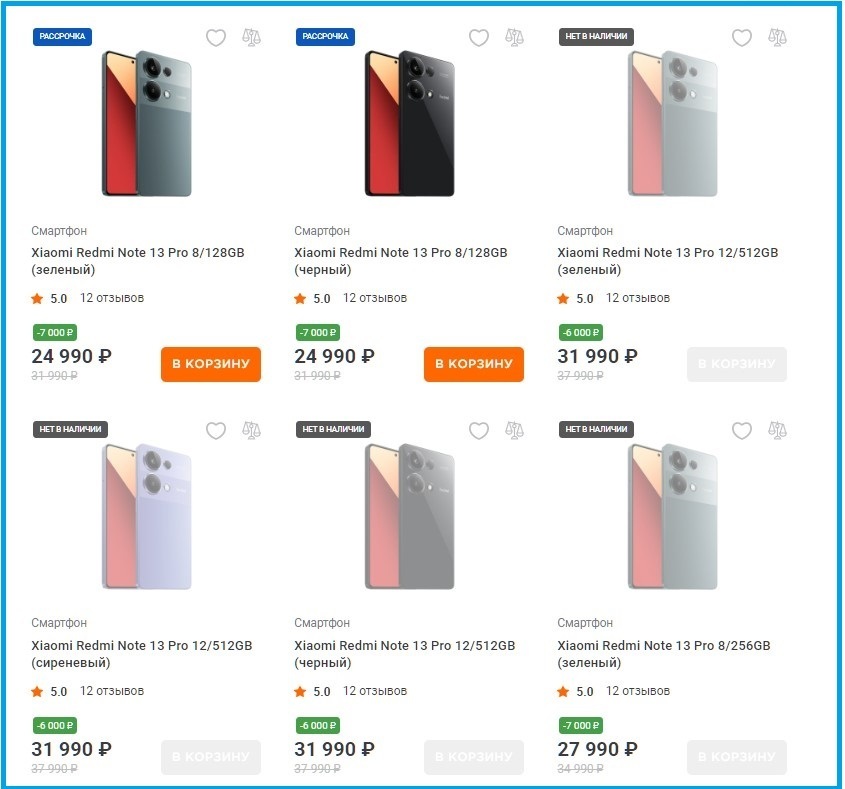Click compare icon on green 8/256GB phone

[x=777, y=431]
